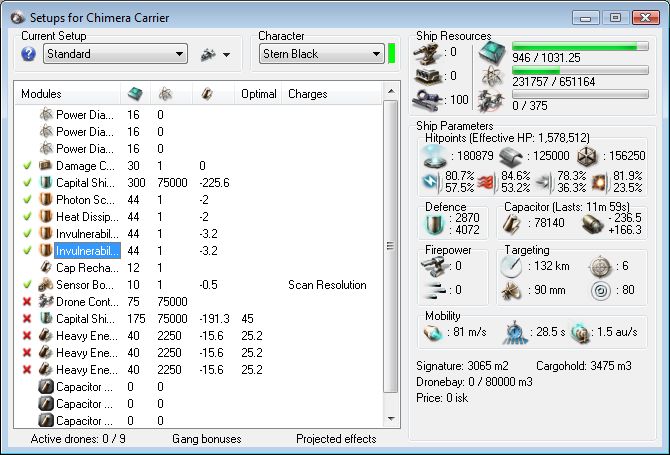Click the Active drones: 0 / 9 label
This screenshot has width=670, height=455.
point(78,439)
